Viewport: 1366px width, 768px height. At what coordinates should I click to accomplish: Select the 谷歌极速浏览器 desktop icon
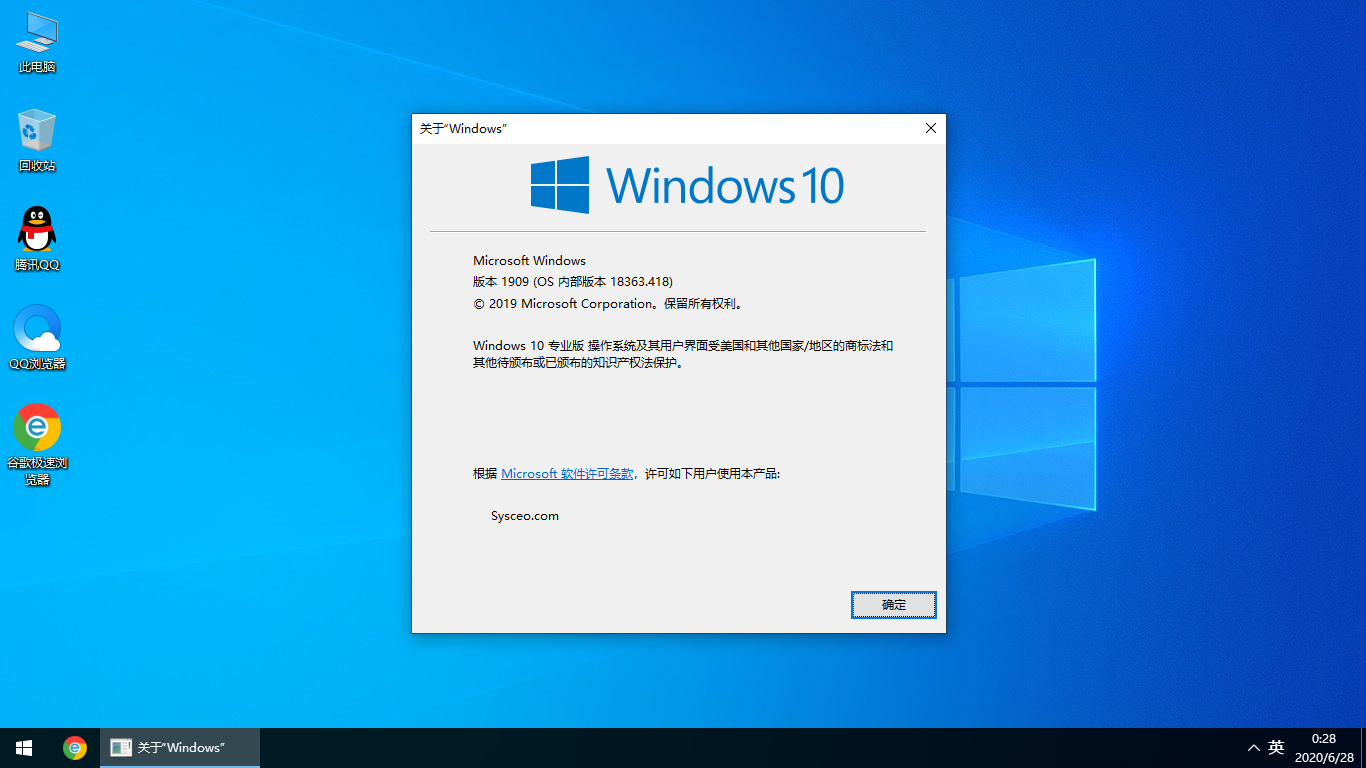pyautogui.click(x=37, y=445)
